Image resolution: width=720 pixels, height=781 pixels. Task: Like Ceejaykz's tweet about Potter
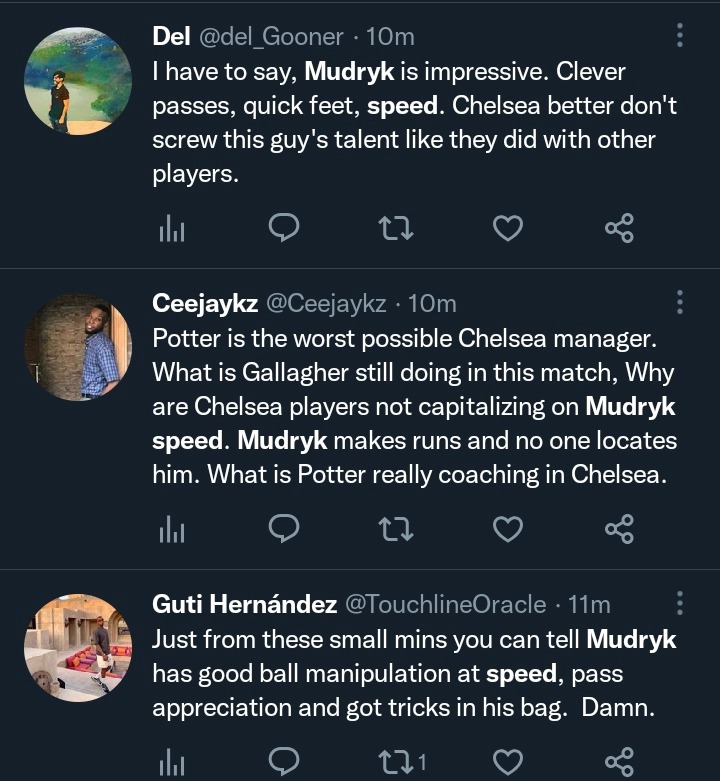[508, 528]
